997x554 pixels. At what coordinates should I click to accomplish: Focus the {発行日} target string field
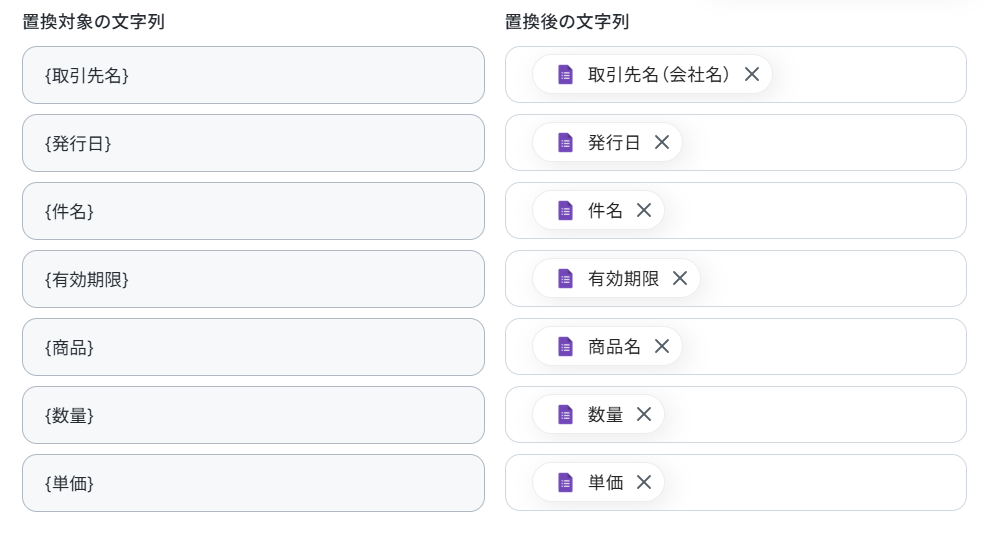253,143
